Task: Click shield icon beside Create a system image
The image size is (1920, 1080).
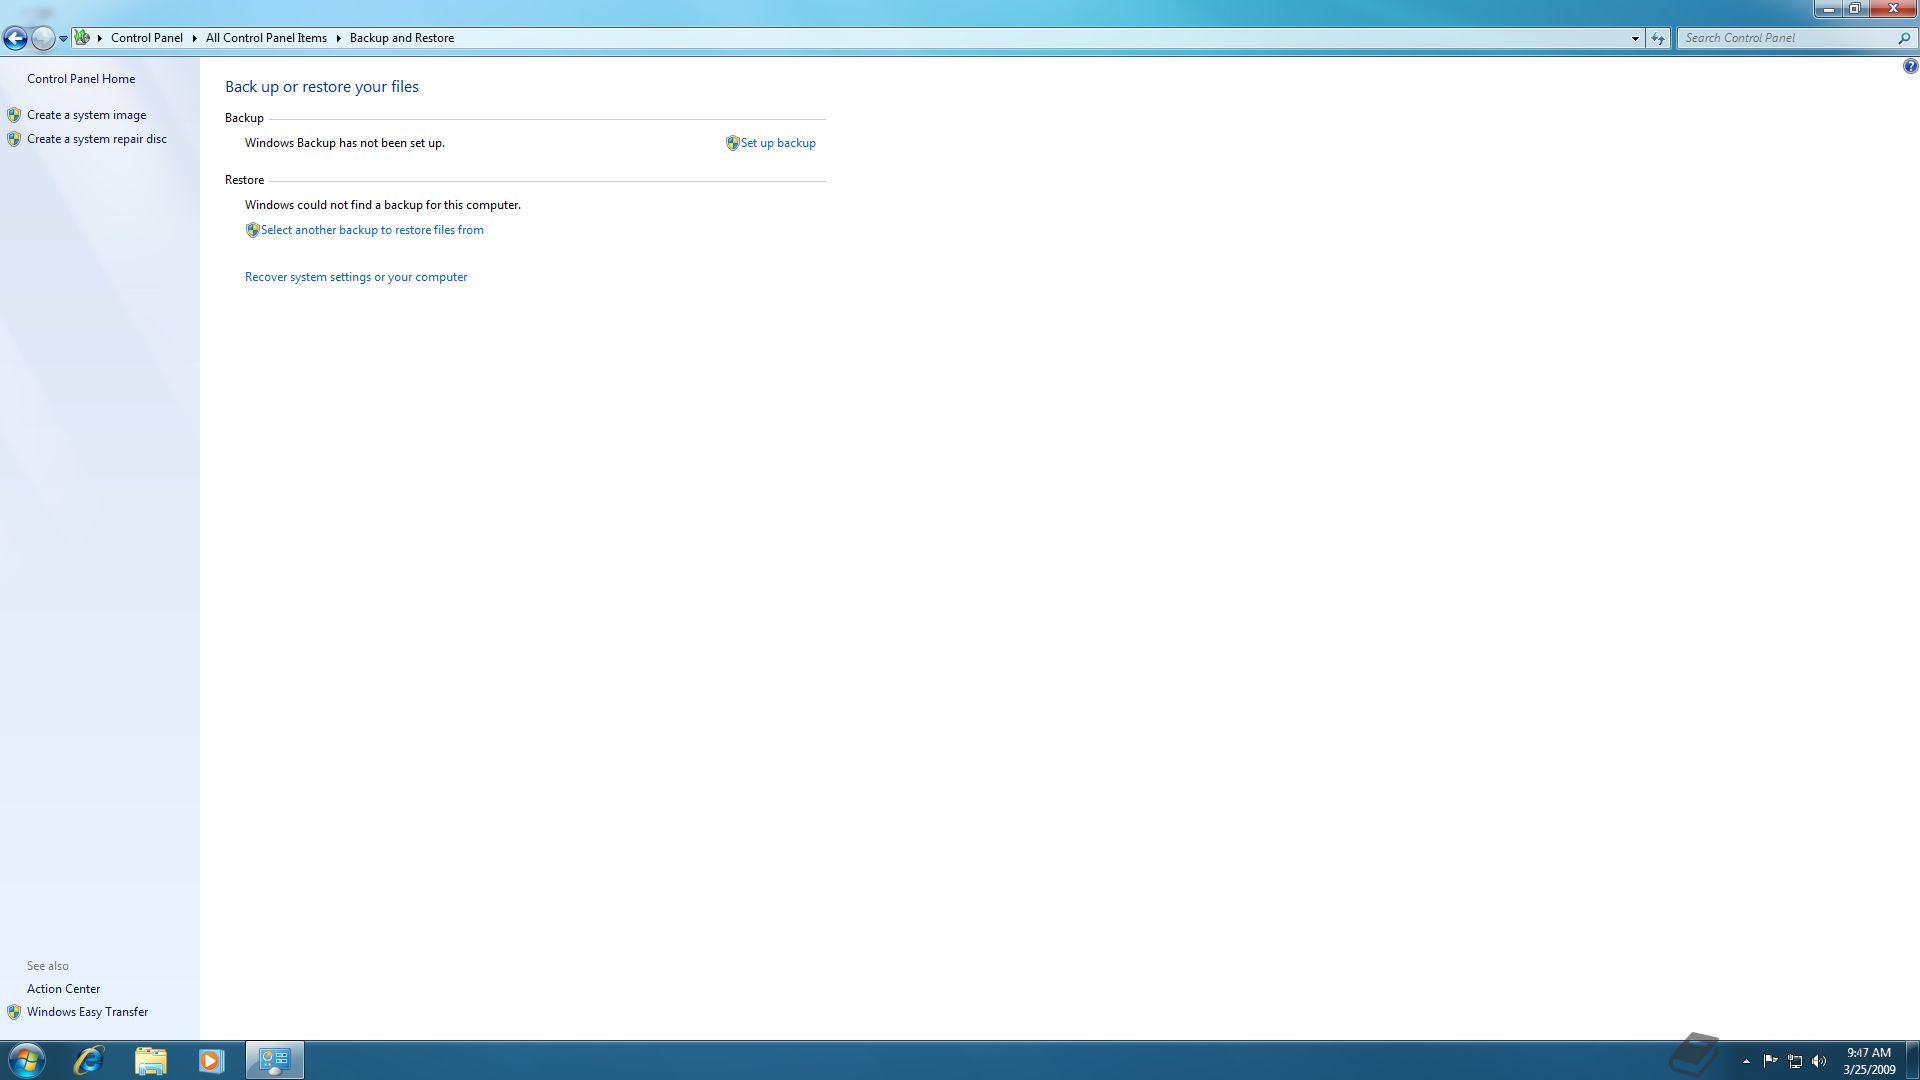Action: pyautogui.click(x=14, y=115)
